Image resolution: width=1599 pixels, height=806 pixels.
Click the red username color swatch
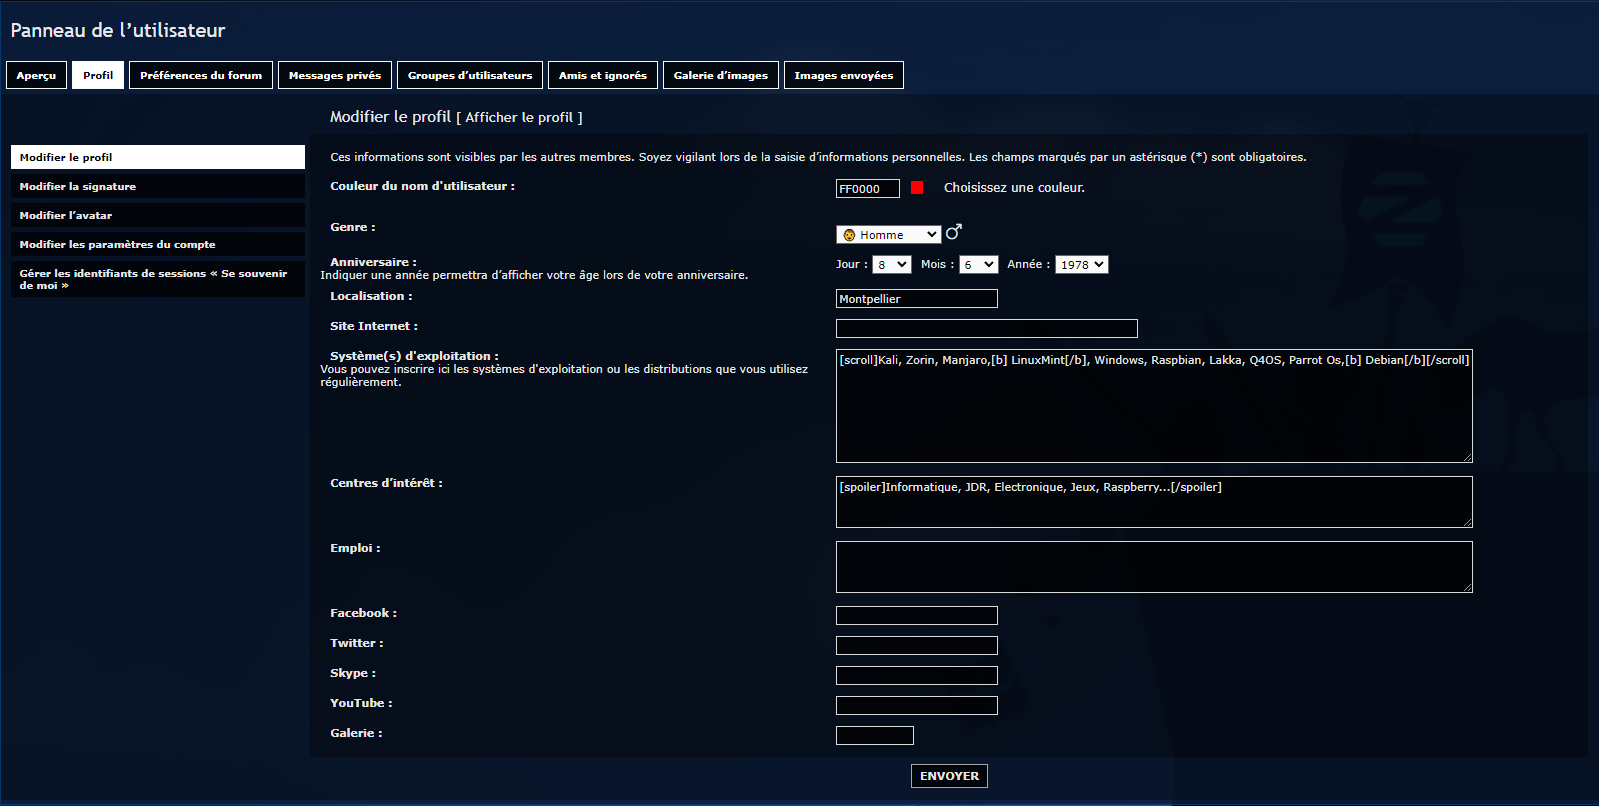[917, 188]
